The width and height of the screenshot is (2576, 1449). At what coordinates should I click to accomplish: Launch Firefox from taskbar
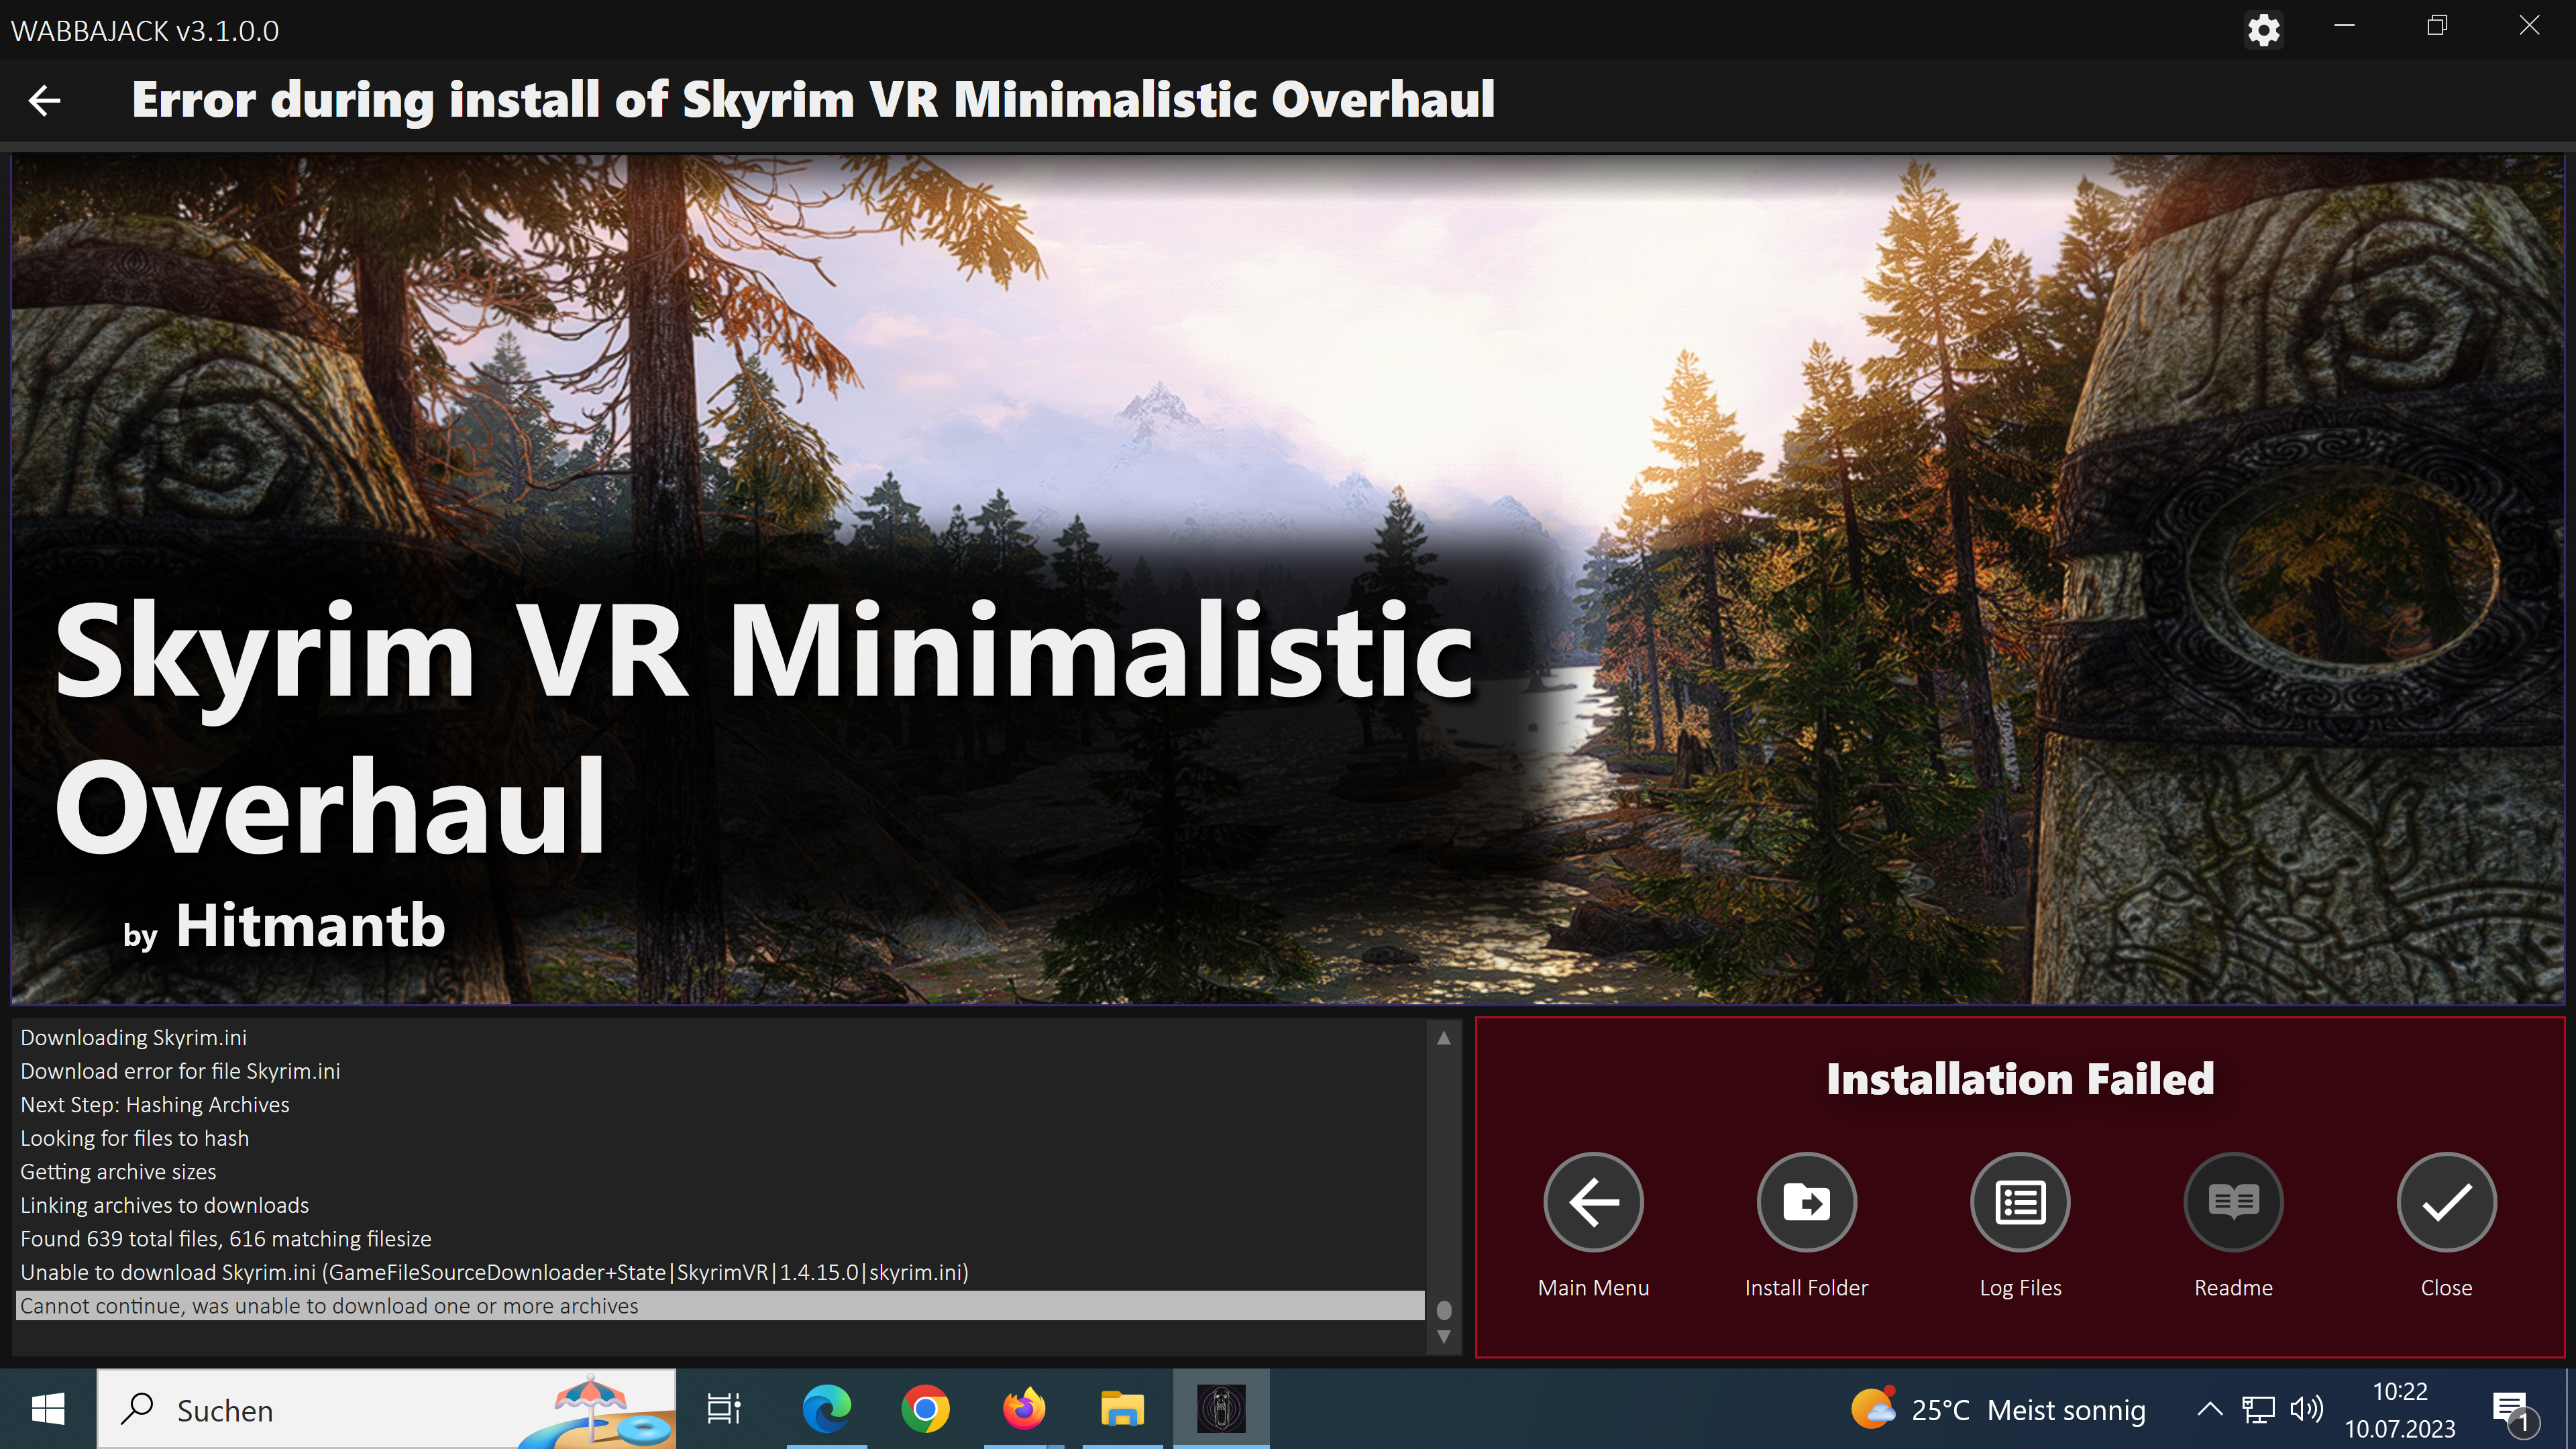click(x=1023, y=1409)
